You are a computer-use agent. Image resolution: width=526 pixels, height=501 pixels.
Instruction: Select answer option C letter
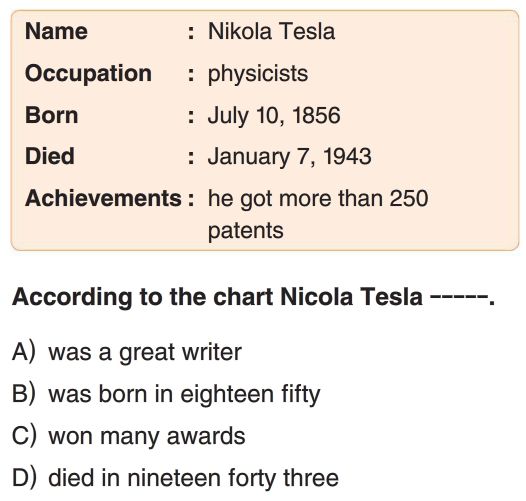pos(23,436)
